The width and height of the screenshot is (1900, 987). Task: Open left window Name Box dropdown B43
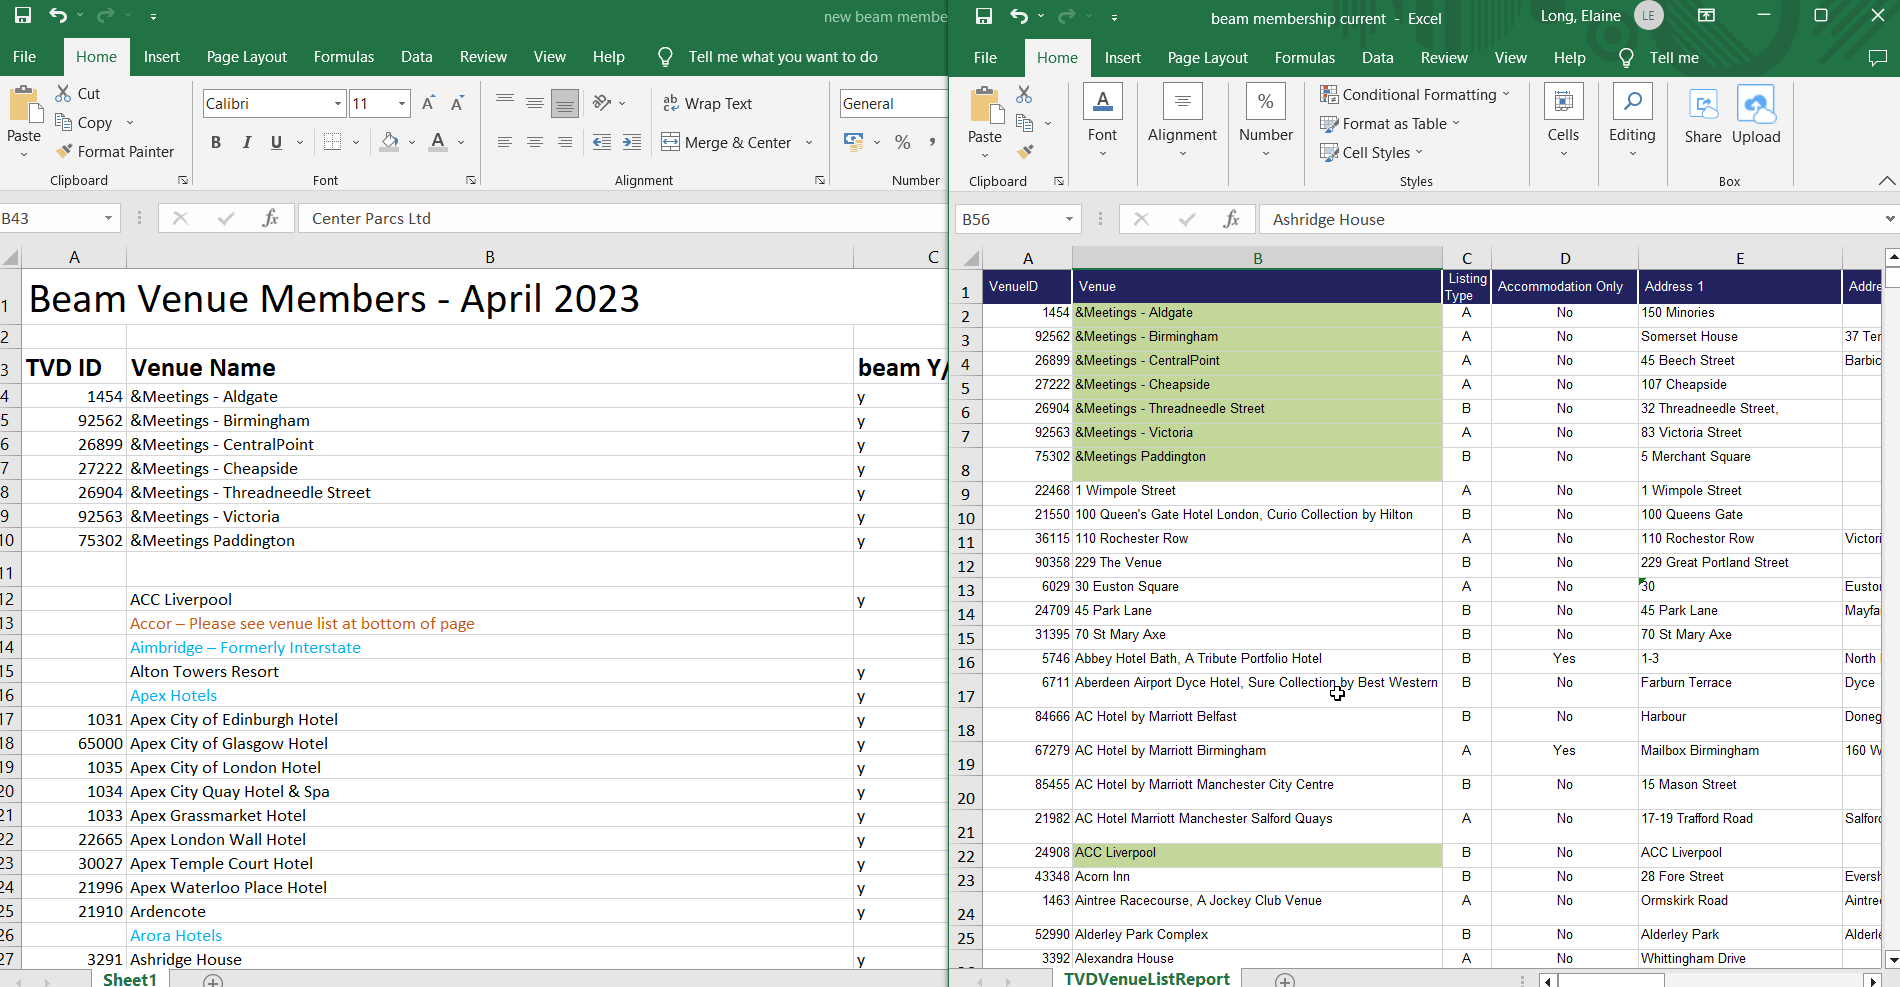(108, 218)
